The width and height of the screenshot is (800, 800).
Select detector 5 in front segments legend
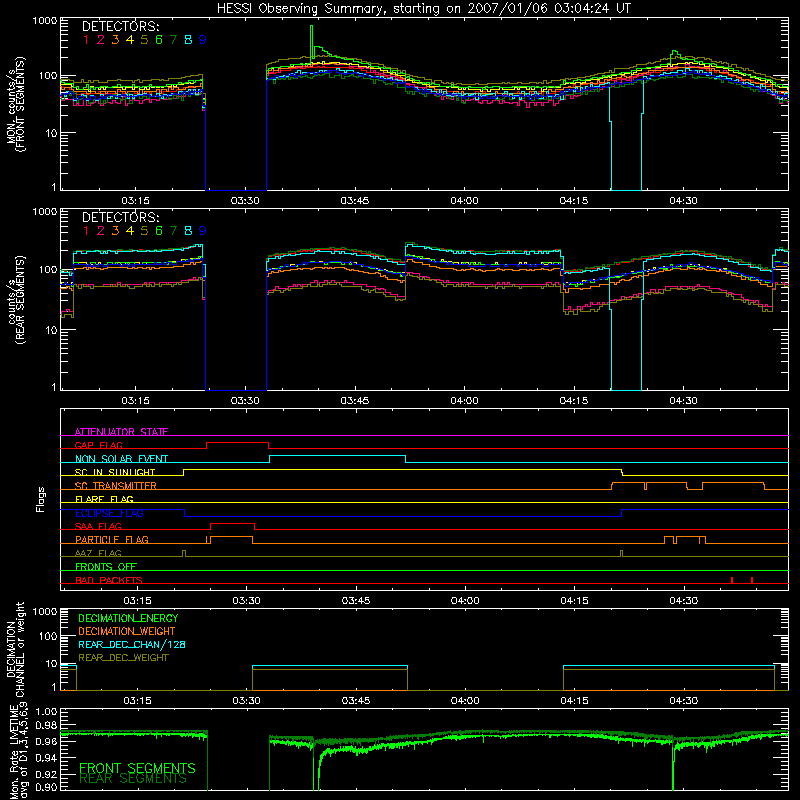(x=144, y=40)
